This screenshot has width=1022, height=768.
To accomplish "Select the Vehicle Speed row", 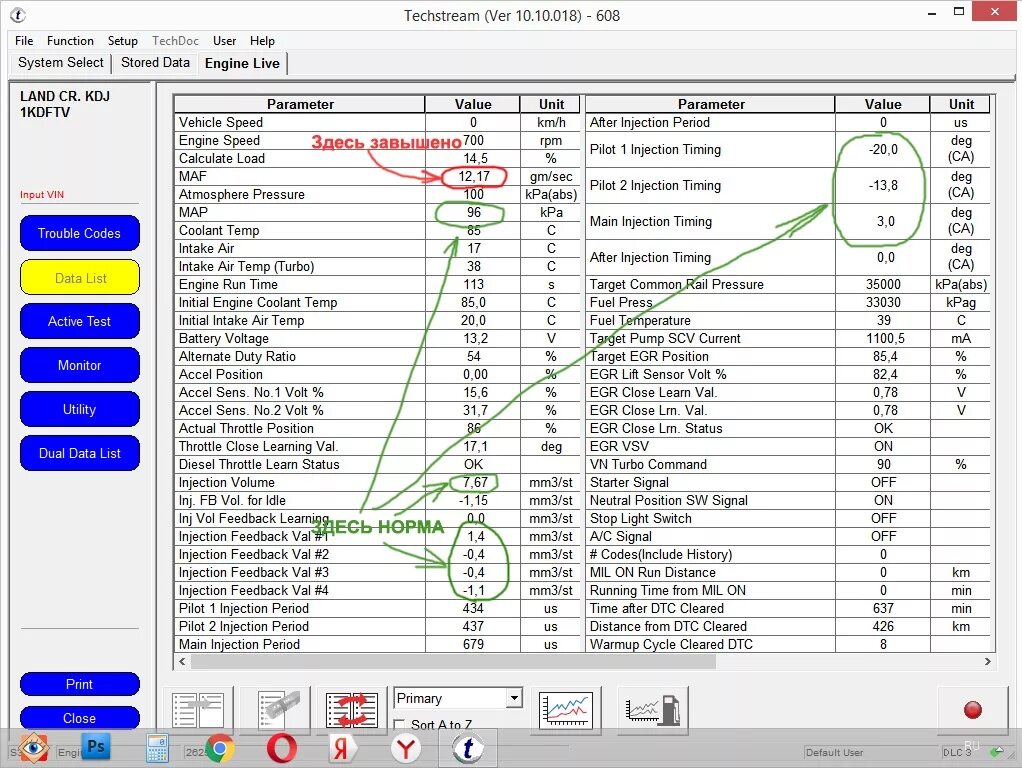I will (x=377, y=122).
